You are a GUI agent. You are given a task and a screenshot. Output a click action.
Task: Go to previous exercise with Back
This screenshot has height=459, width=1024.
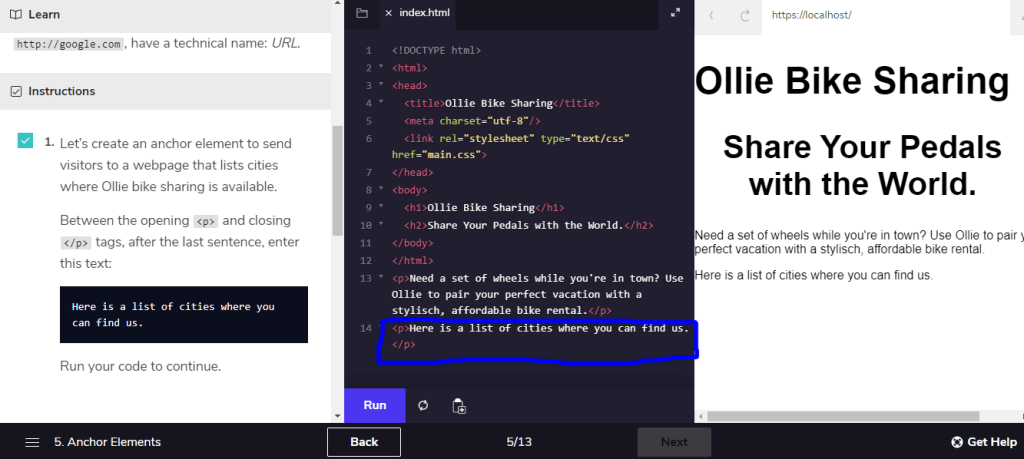pyautogui.click(x=364, y=442)
